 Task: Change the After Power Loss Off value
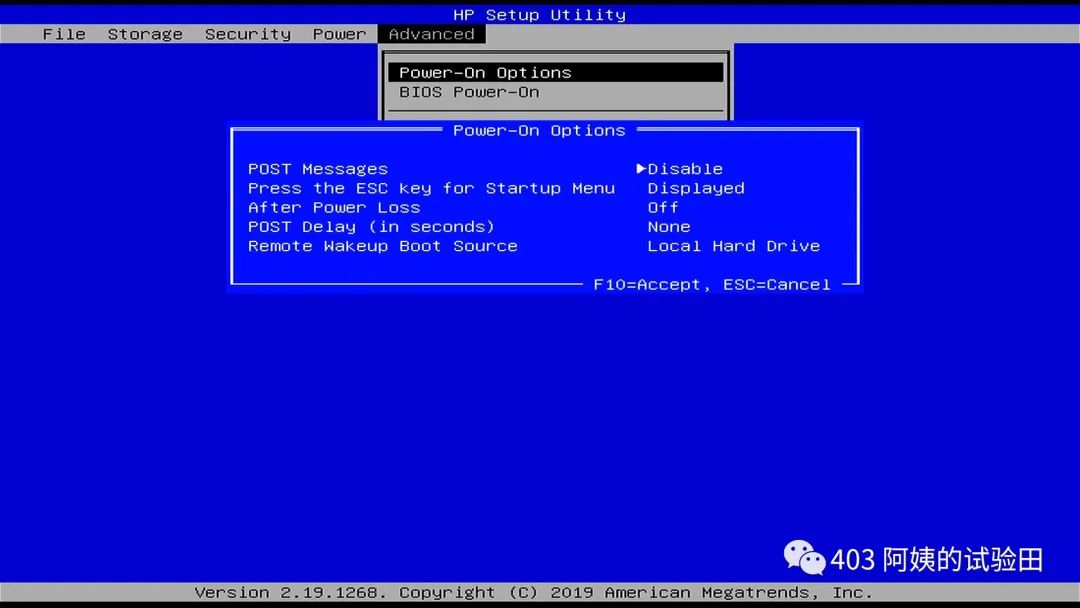click(663, 207)
